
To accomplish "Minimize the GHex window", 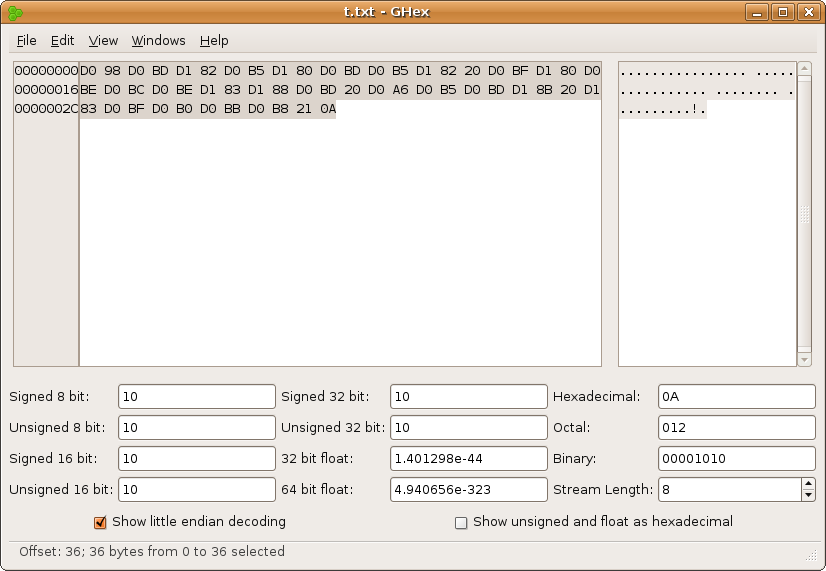I will 759,12.
